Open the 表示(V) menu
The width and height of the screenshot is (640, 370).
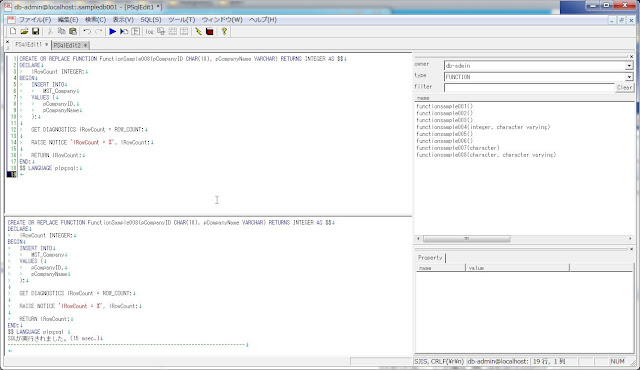tap(123, 20)
